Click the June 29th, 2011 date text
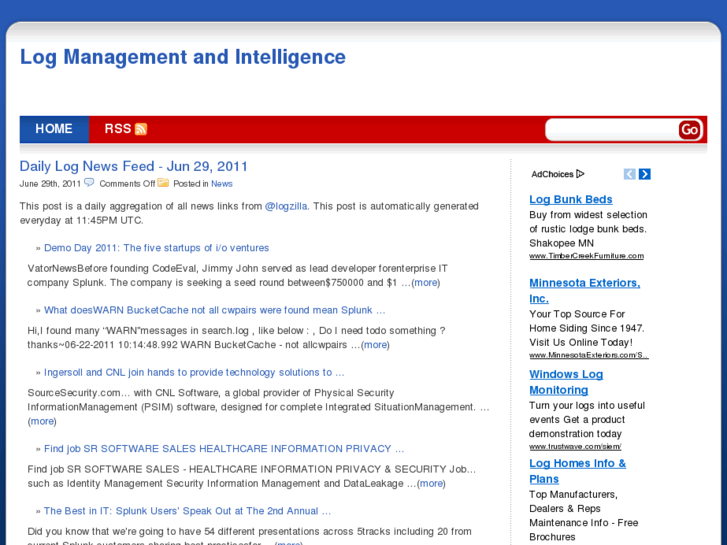The height and width of the screenshot is (545, 727). [50, 184]
